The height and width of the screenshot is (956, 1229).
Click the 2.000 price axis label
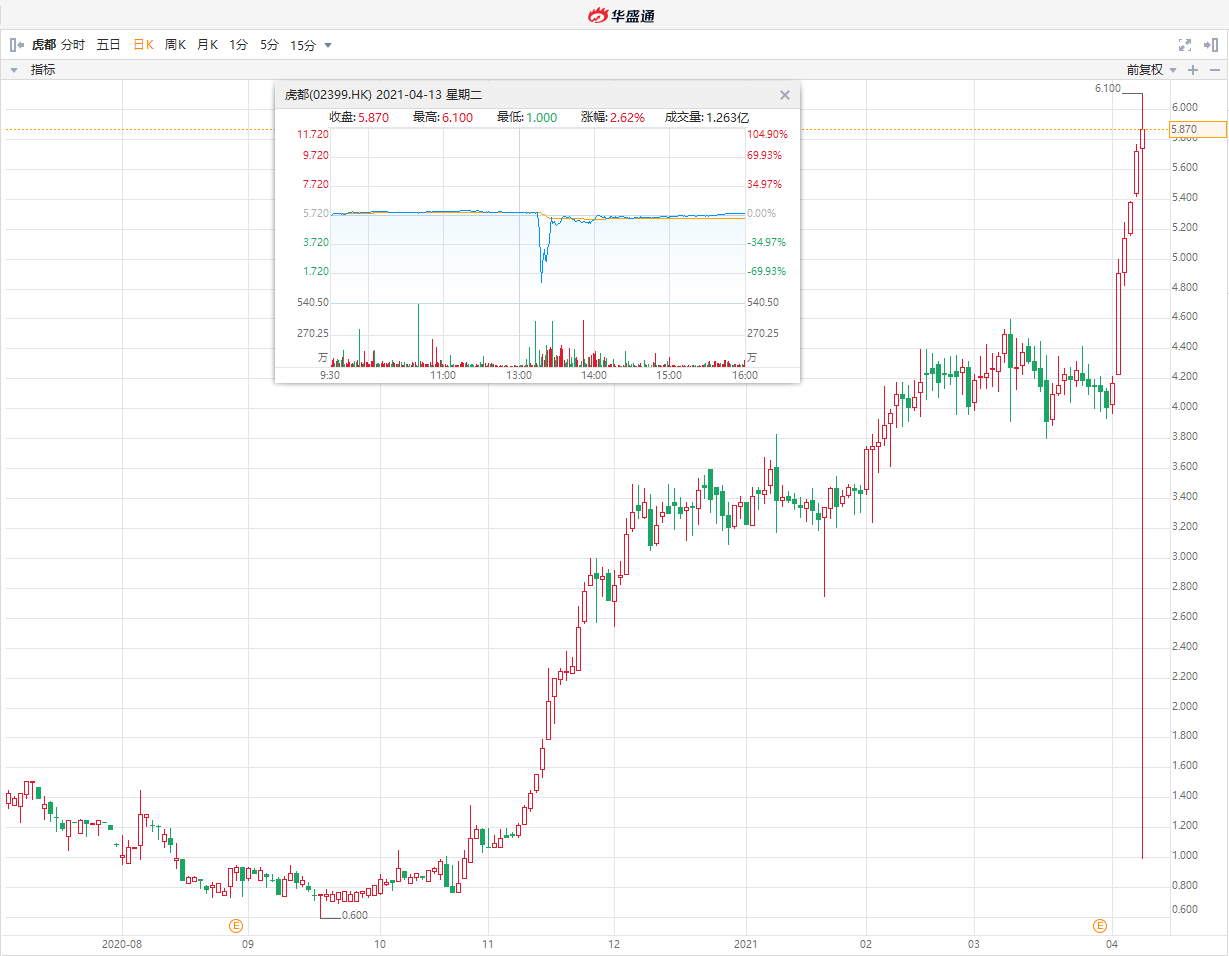[x=1185, y=706]
